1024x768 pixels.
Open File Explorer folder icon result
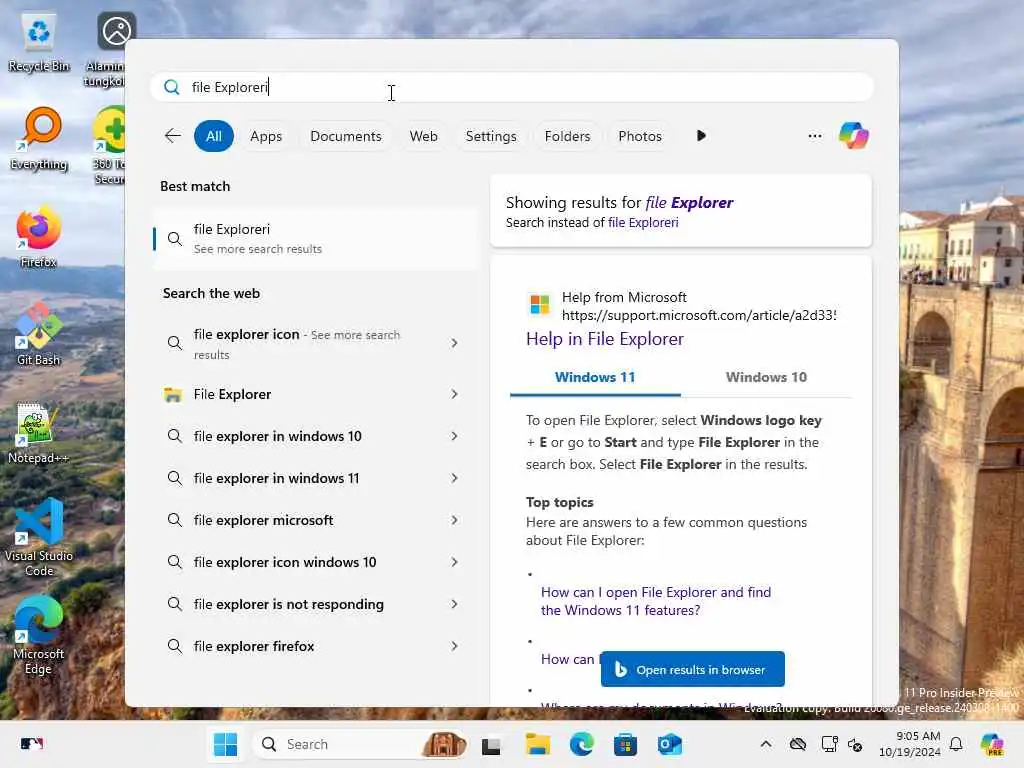click(x=173, y=394)
